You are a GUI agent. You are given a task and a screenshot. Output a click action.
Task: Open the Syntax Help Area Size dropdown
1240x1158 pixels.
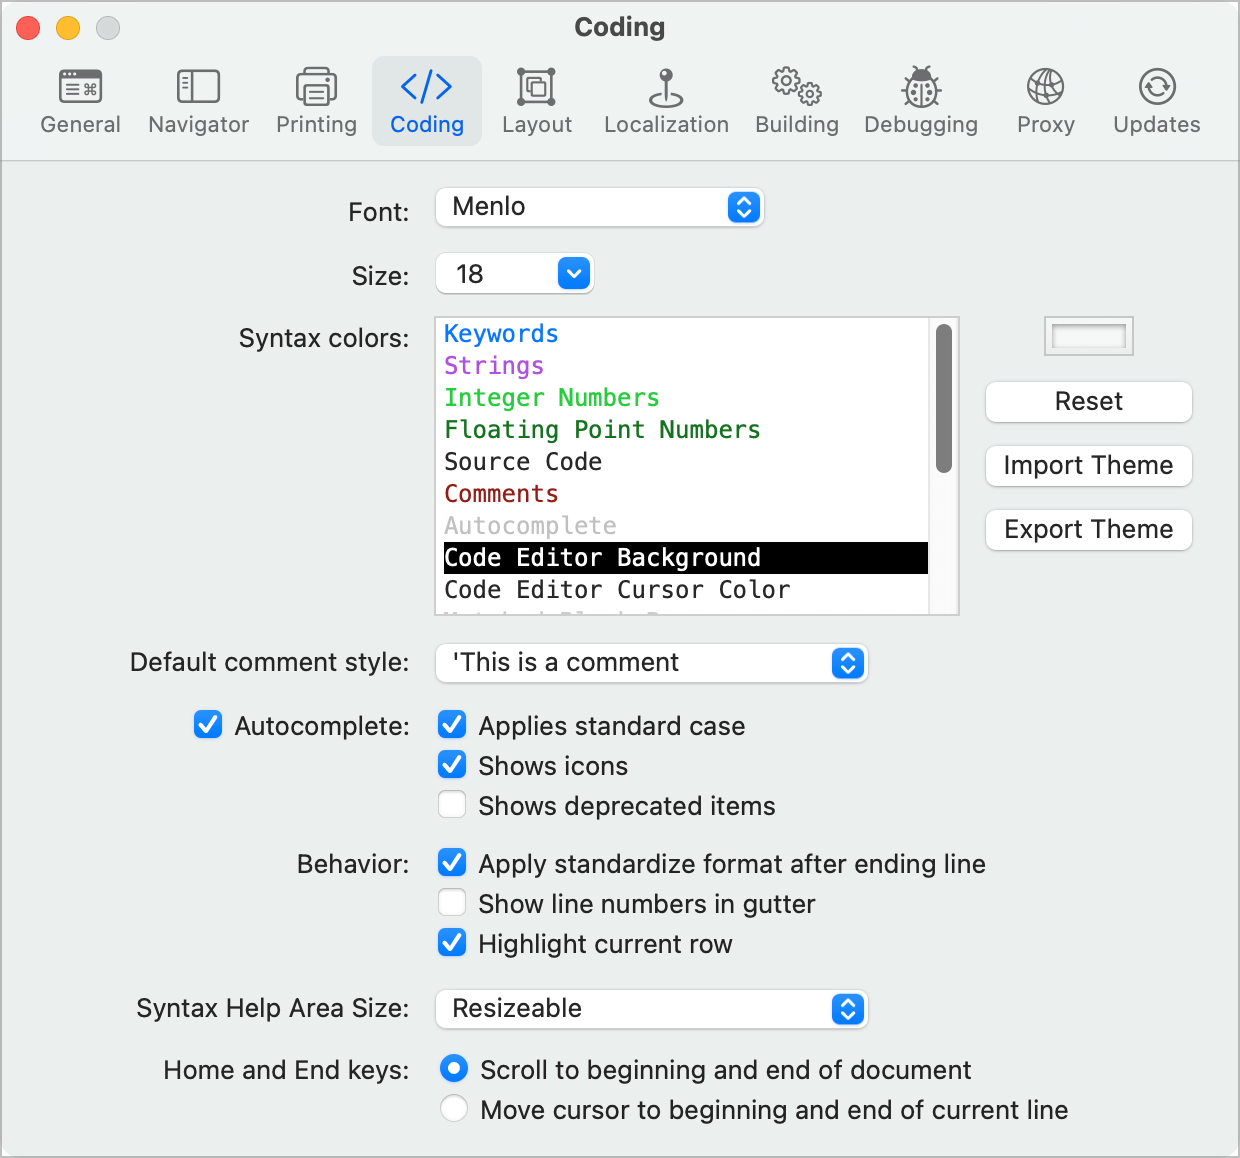pyautogui.click(x=652, y=1009)
